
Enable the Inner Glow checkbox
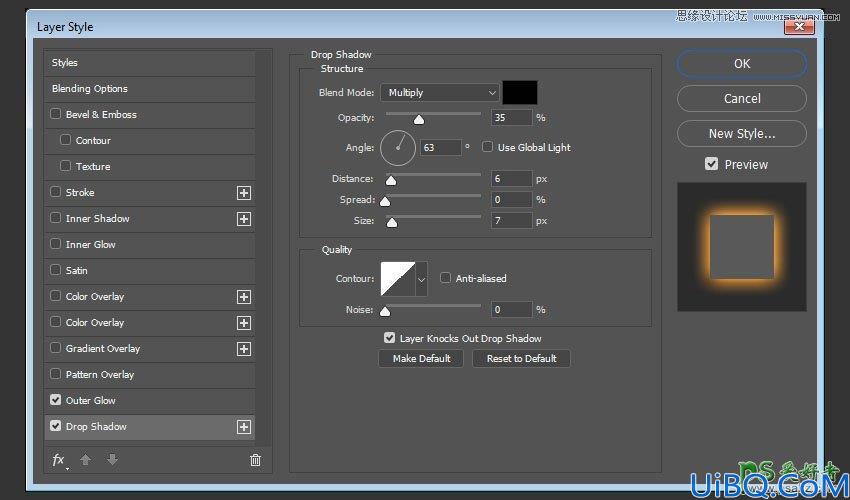tap(55, 244)
